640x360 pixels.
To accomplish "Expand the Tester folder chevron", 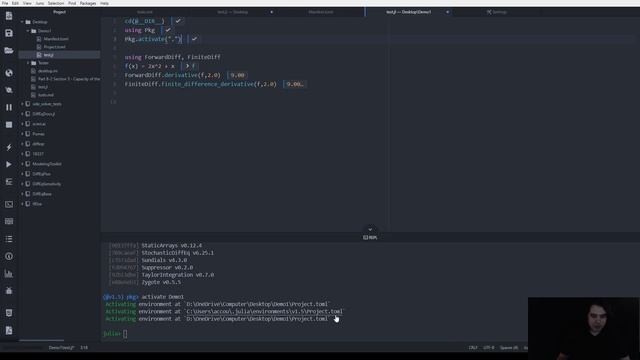I will coord(28,63).
